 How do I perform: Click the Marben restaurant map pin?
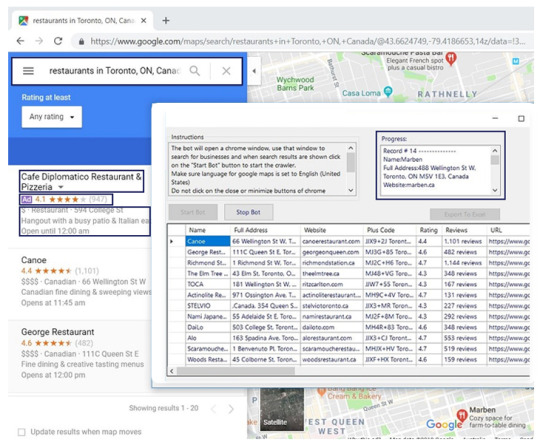(x=461, y=416)
